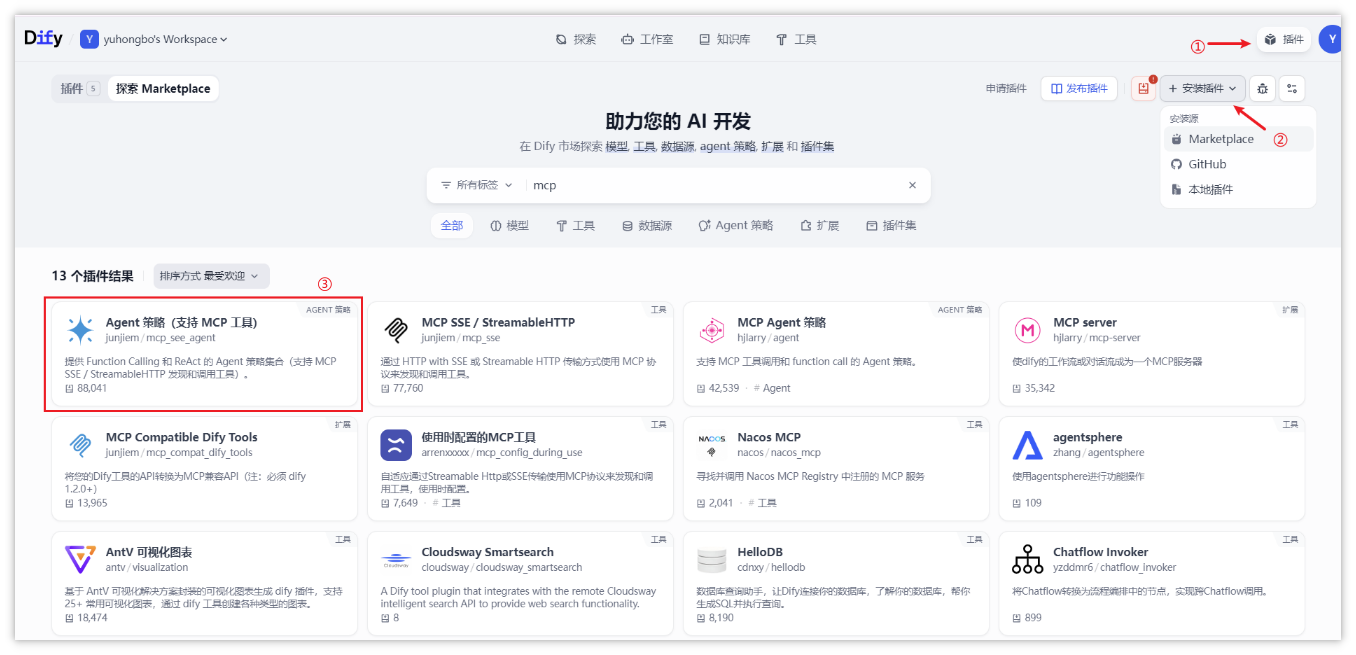Image resolution: width=1356 pixels, height=655 pixels.
Task: Open the MCP SSE / StreamableHTTP plugin title
Action: (x=498, y=322)
